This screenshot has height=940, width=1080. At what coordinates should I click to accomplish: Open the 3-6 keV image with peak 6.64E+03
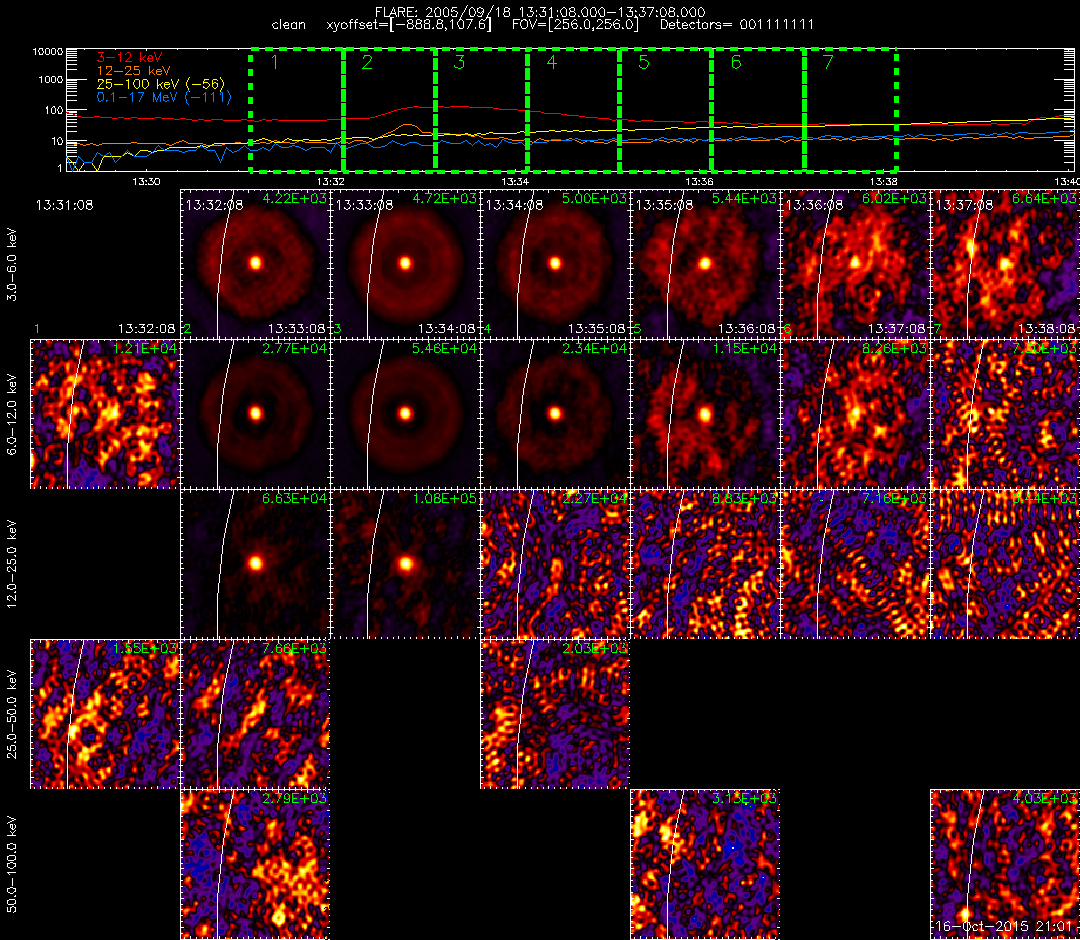(1006, 264)
